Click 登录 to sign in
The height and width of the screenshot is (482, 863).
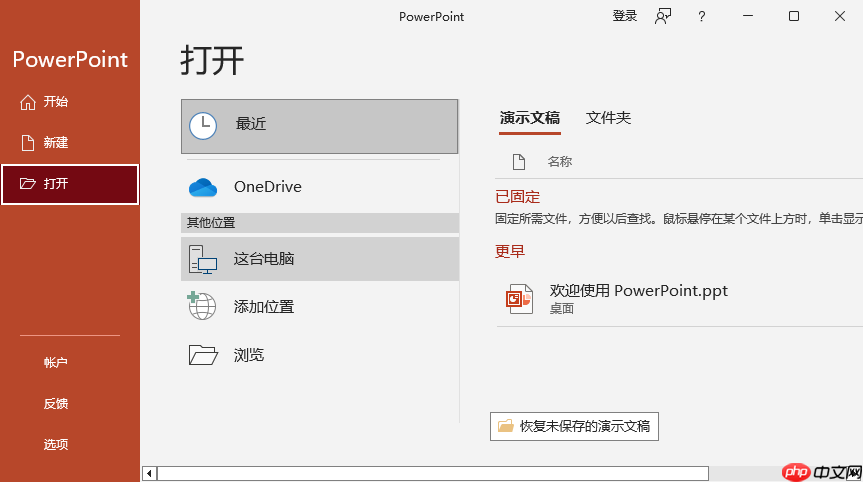click(x=625, y=16)
